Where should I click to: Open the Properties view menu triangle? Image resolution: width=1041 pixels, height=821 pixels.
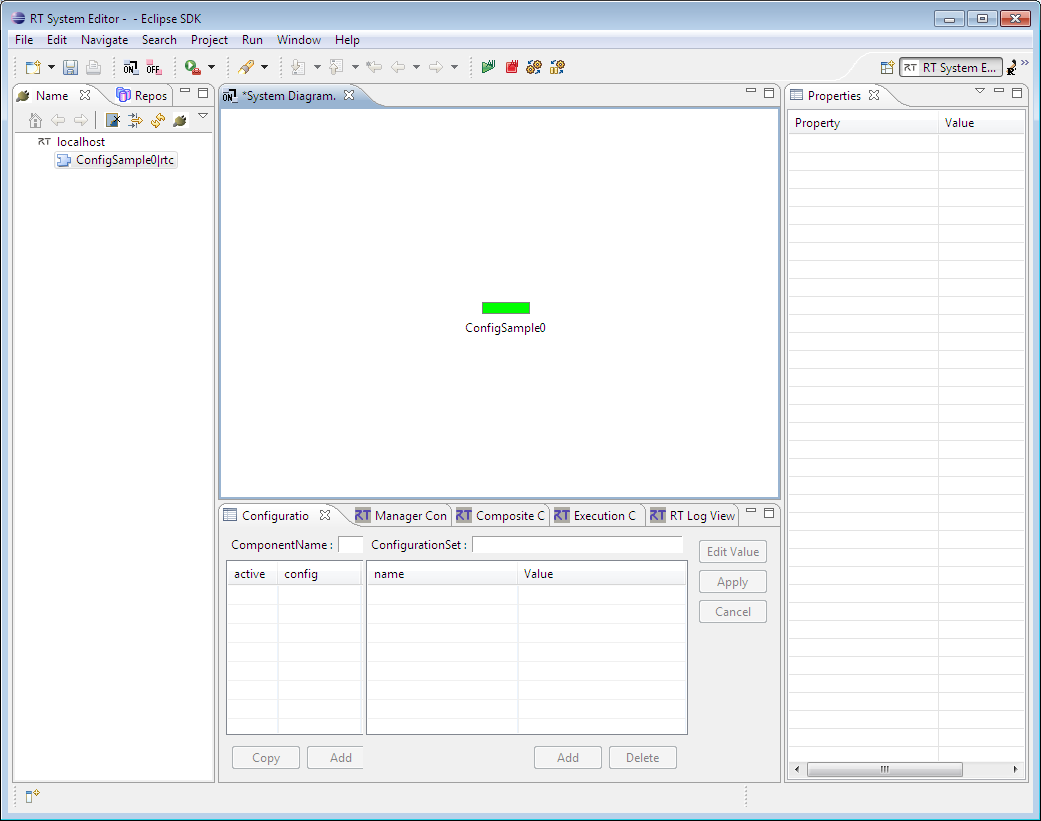click(980, 91)
